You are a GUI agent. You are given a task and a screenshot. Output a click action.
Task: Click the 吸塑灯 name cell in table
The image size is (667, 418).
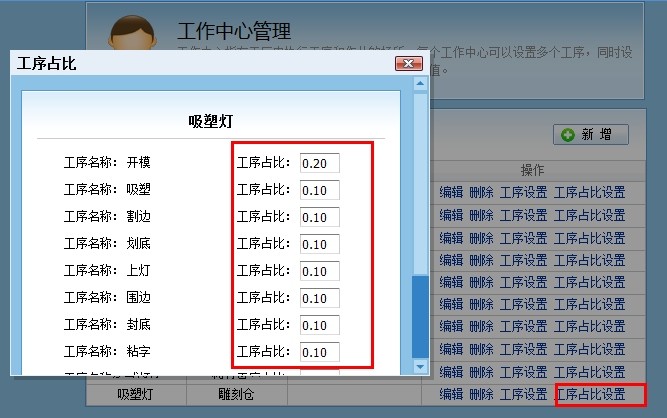pyautogui.click(x=136, y=395)
